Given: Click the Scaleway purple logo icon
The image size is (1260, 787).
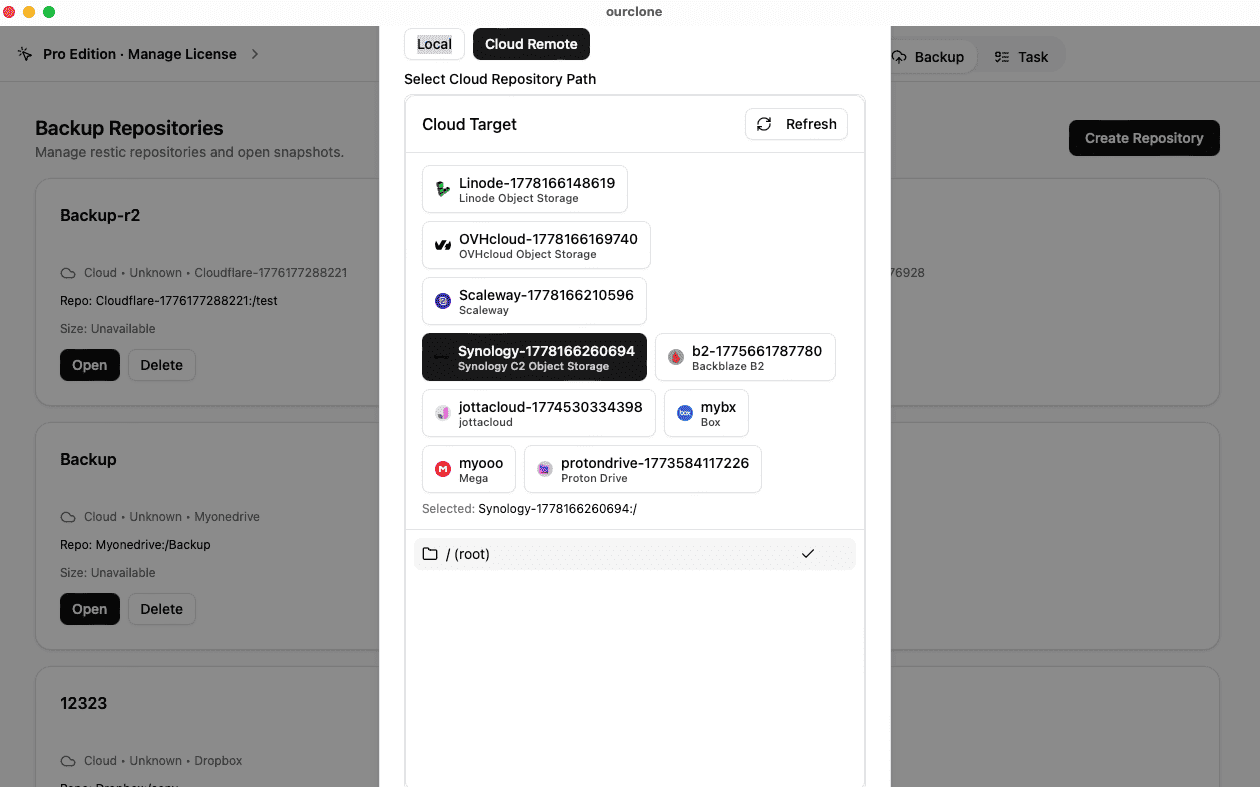Looking at the screenshot, I should pyautogui.click(x=443, y=301).
